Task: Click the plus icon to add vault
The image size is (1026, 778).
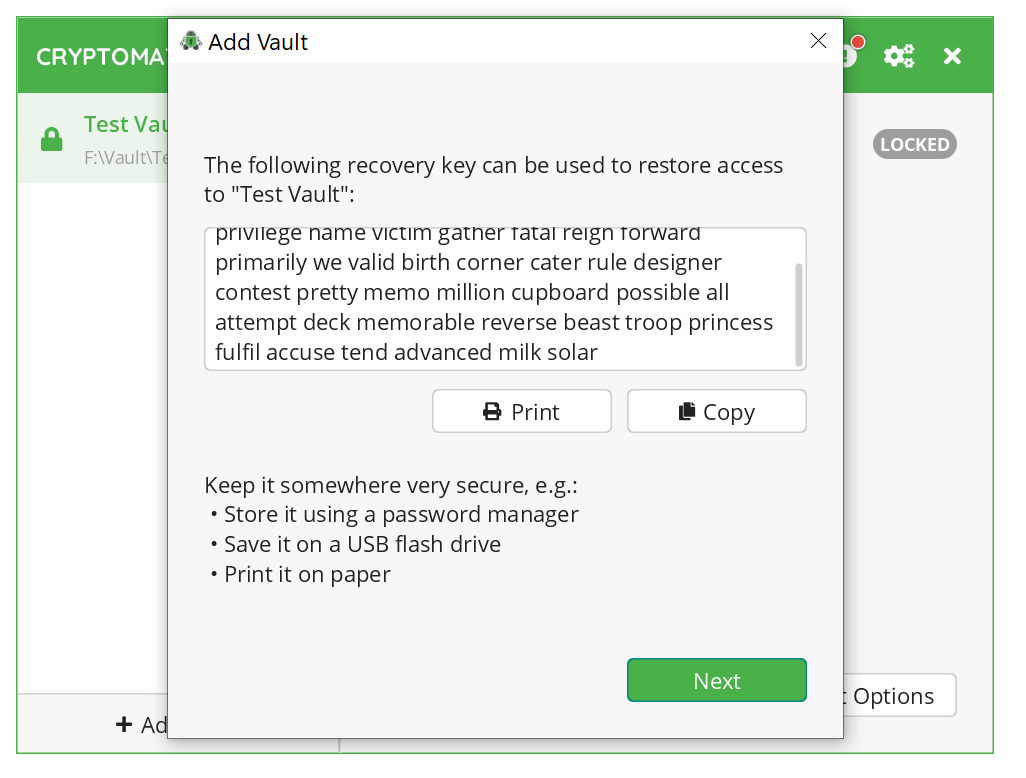Action: point(124,724)
